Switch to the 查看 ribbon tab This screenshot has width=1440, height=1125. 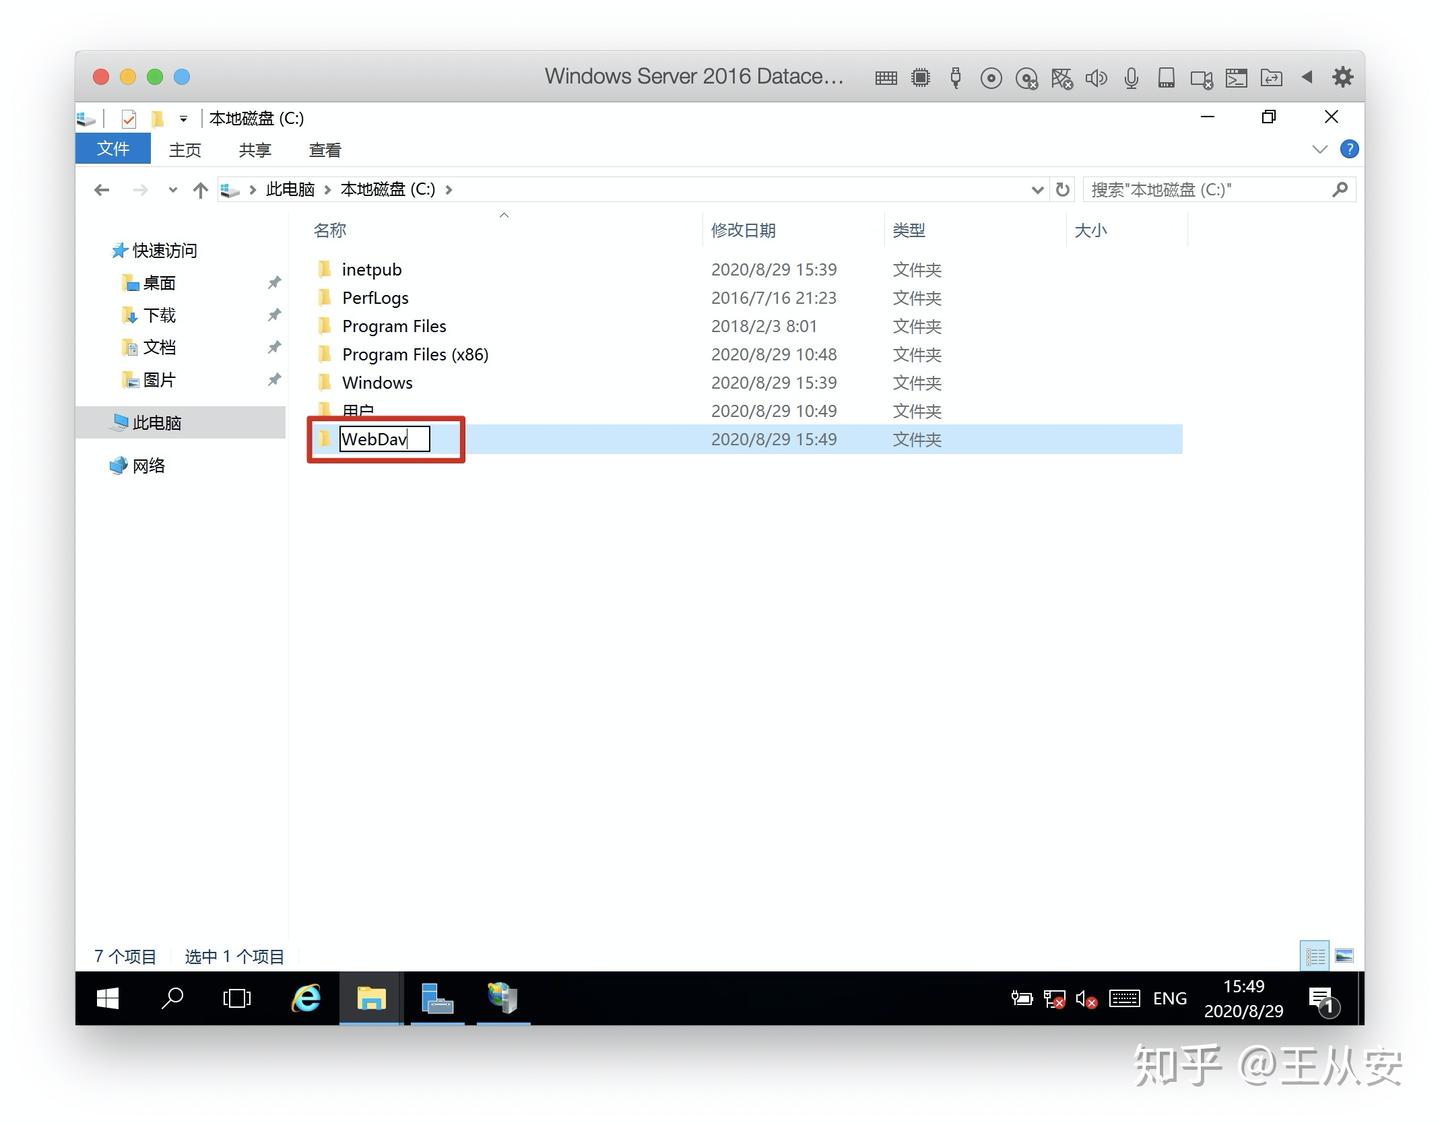pyautogui.click(x=325, y=150)
